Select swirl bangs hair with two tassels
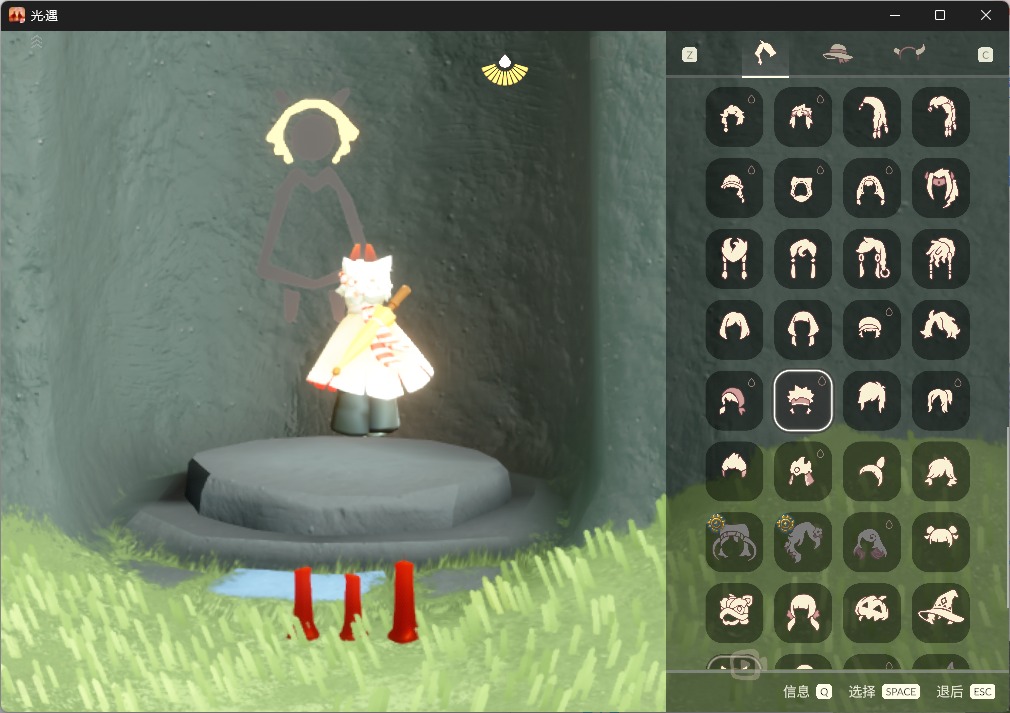Viewport: 1010px width, 713px height. point(803,259)
